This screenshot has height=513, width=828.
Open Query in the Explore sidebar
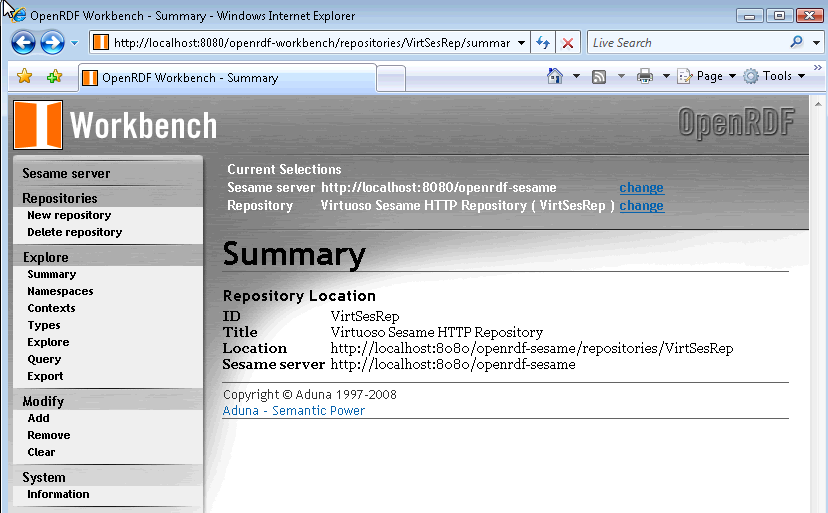44,359
